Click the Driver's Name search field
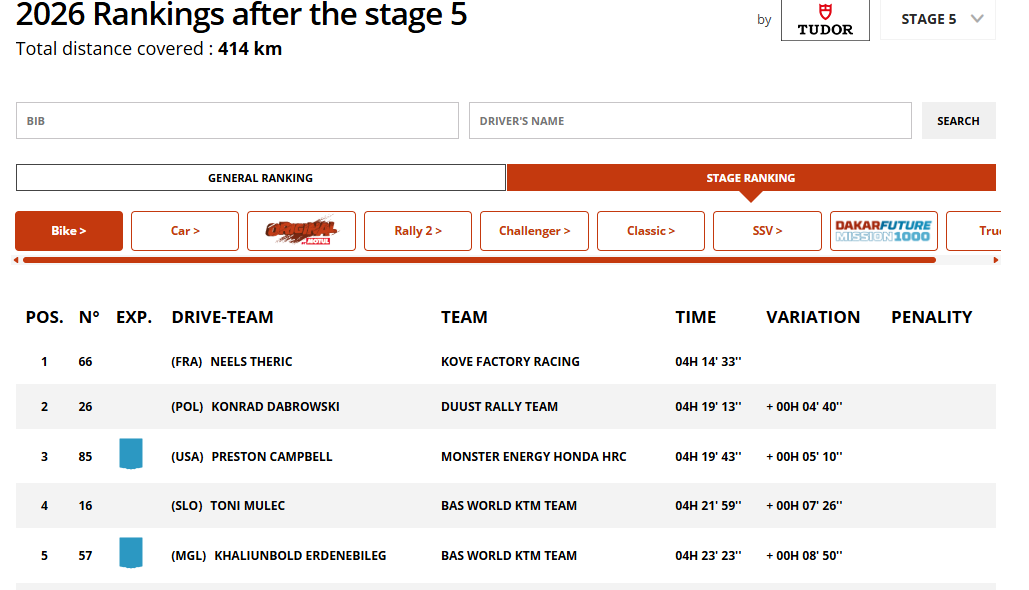Image resolution: width=1029 pixels, height=590 pixels. 690,121
